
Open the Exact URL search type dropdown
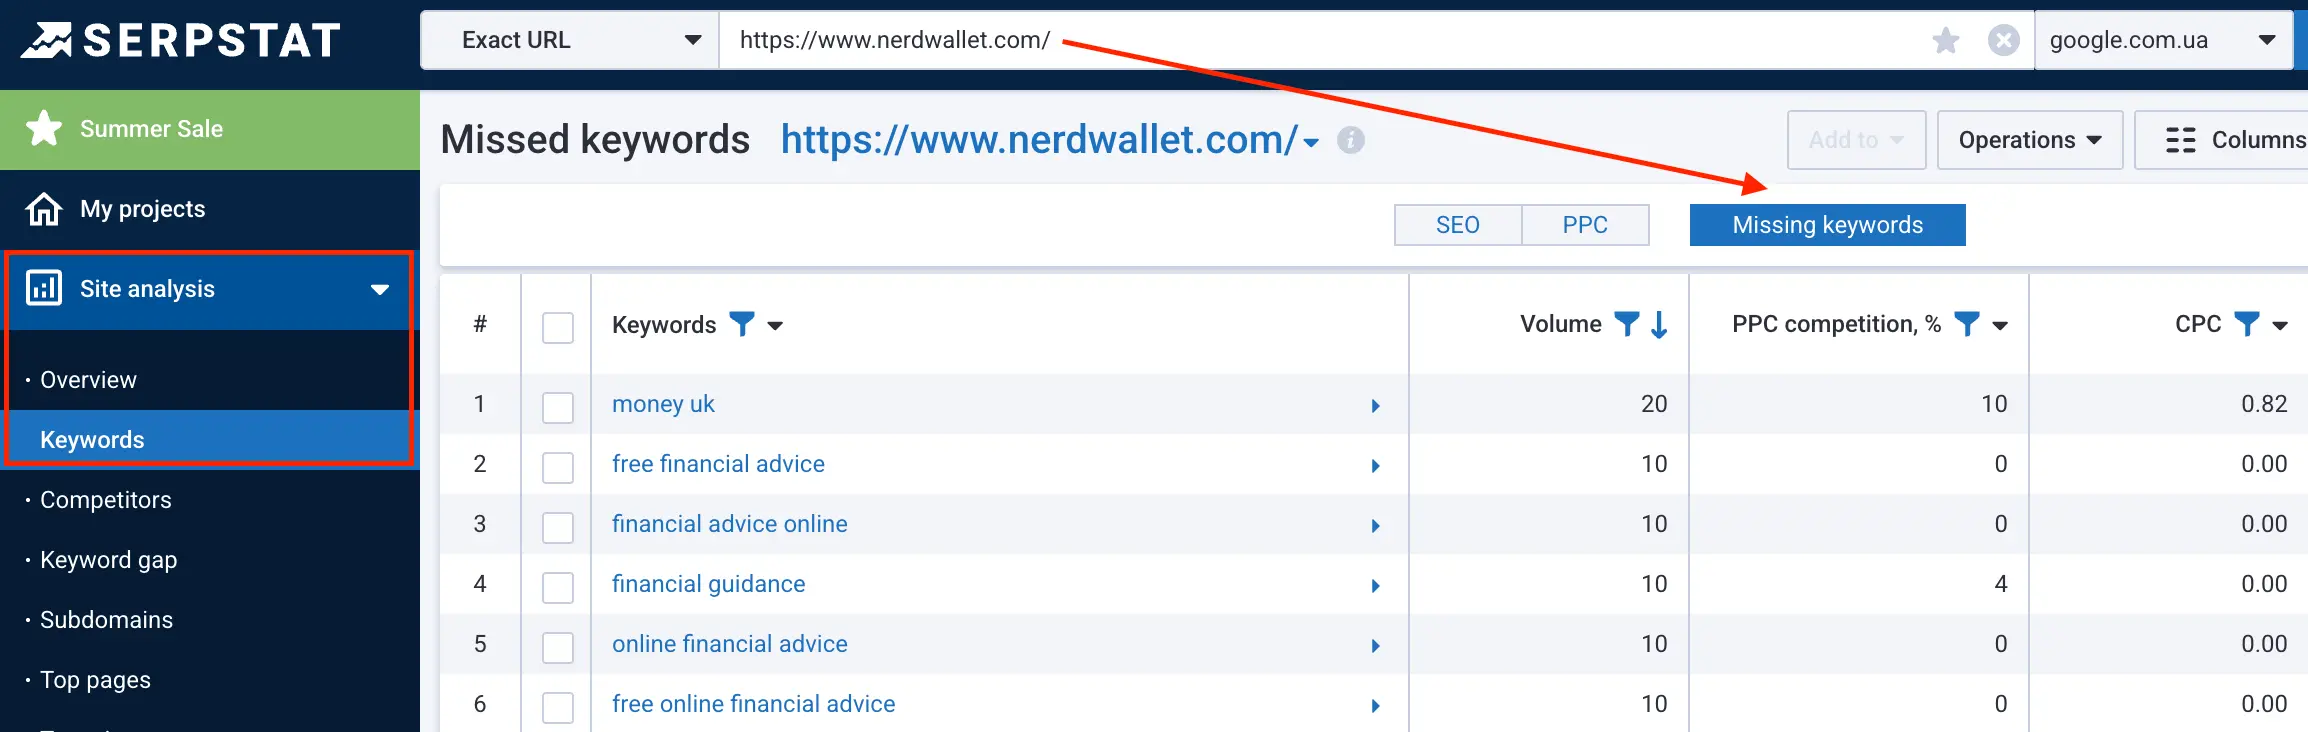tap(570, 40)
